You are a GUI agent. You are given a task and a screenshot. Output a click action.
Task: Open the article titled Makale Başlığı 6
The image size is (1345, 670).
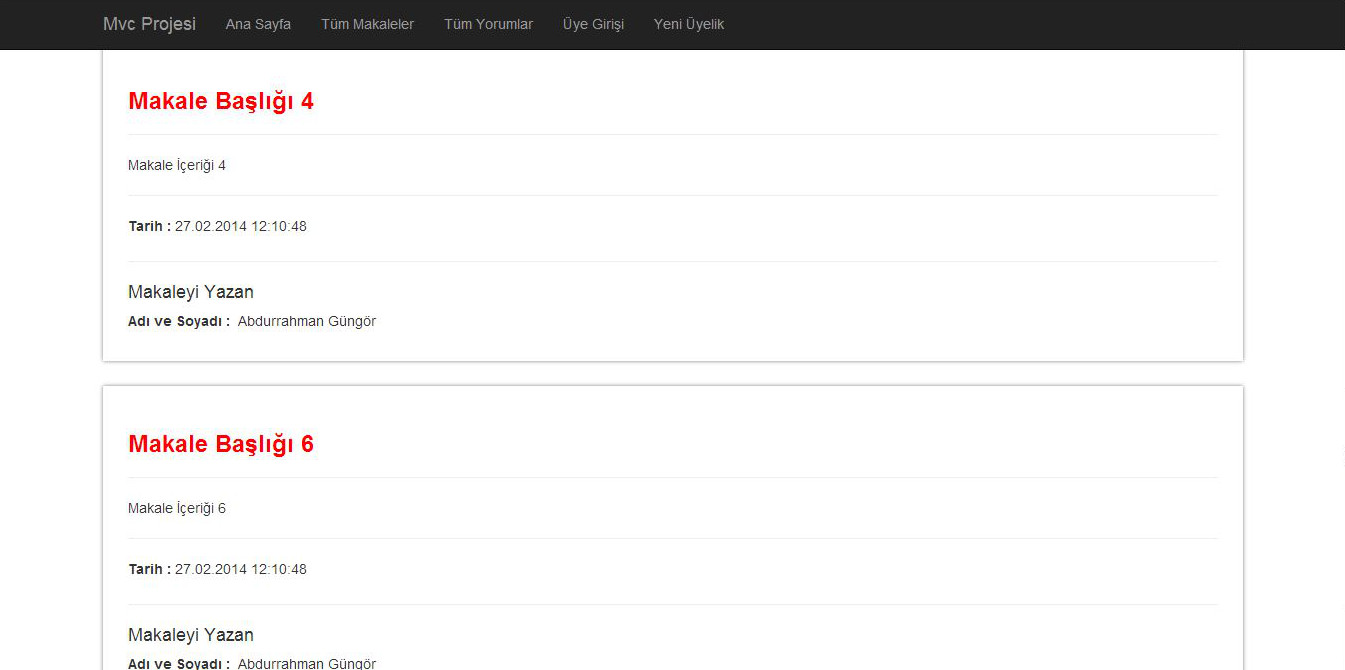point(221,444)
